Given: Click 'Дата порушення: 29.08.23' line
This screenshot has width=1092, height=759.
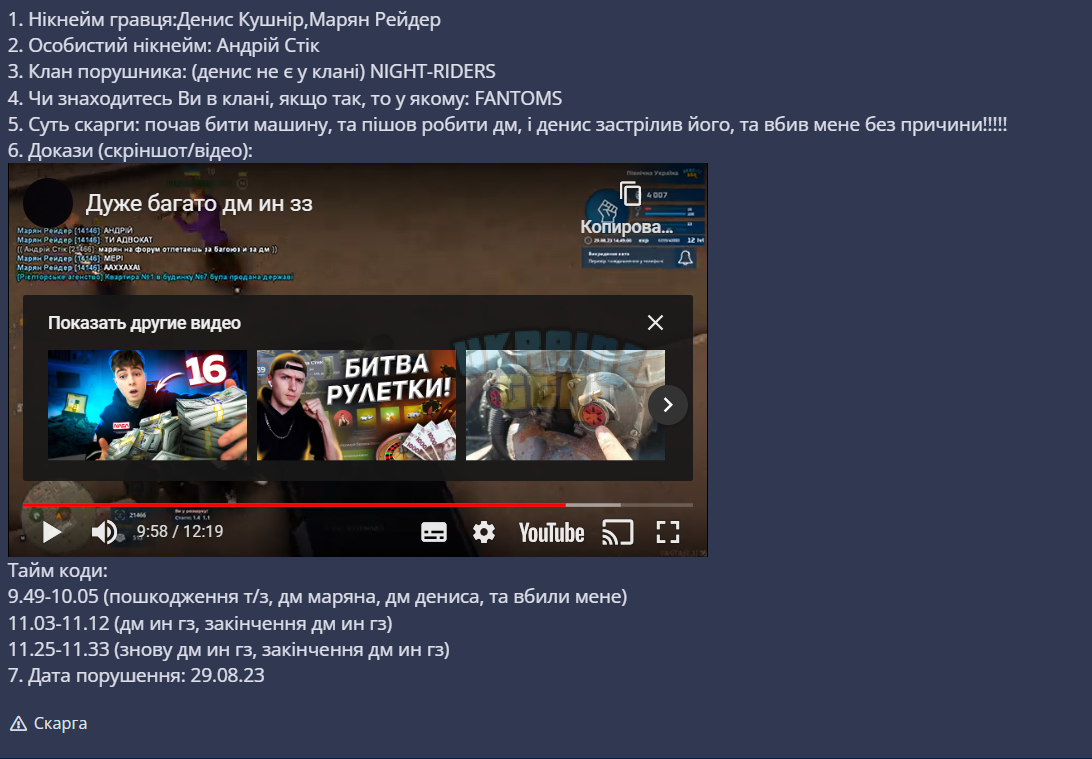Looking at the screenshot, I should pyautogui.click(x=136, y=675).
